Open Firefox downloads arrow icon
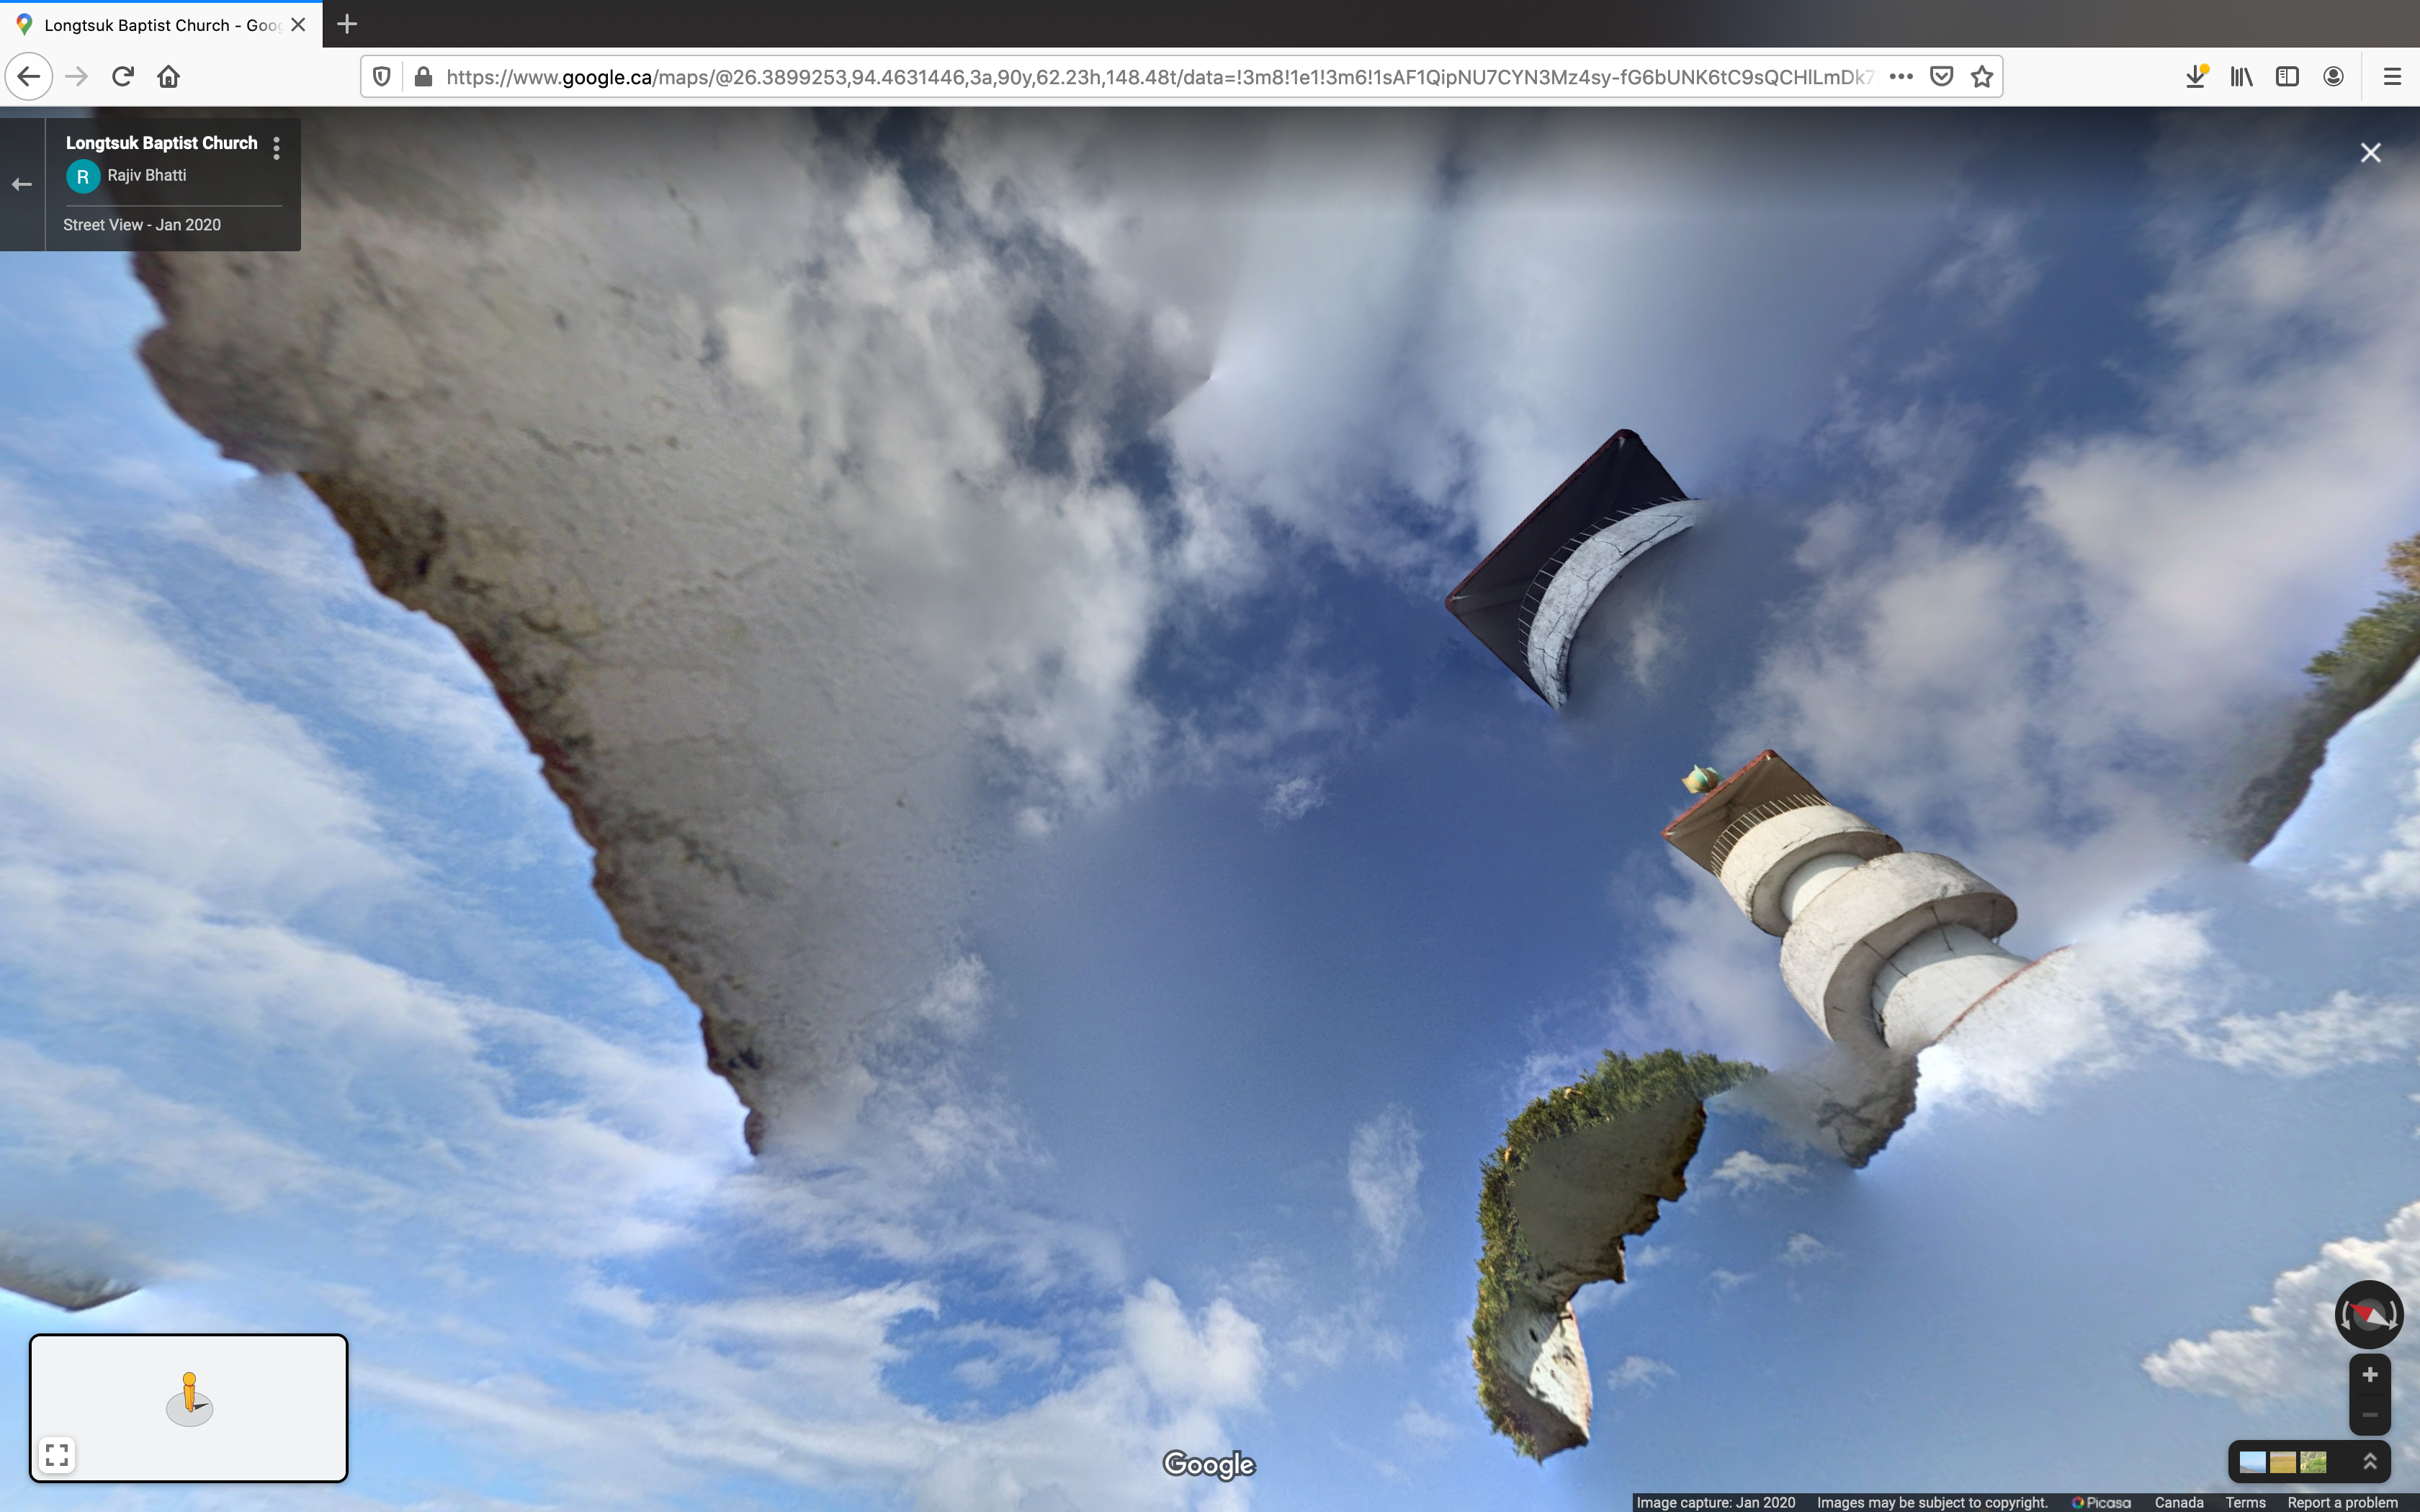This screenshot has height=1512, width=2420. (2195, 77)
